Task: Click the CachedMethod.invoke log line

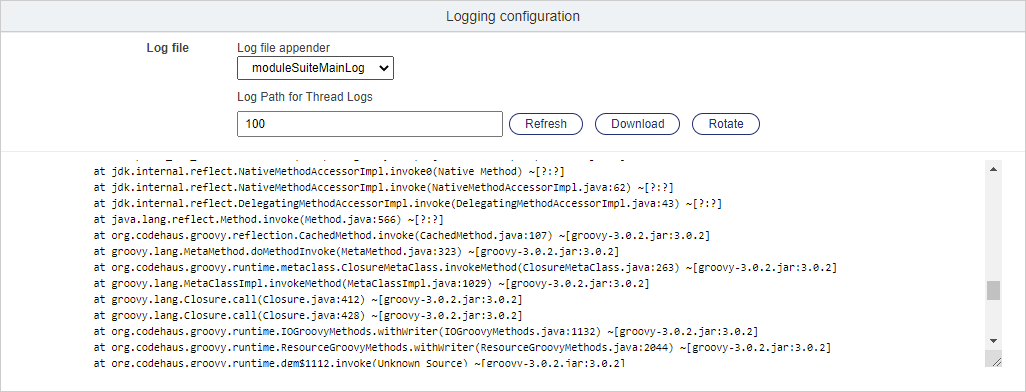Action: point(402,236)
